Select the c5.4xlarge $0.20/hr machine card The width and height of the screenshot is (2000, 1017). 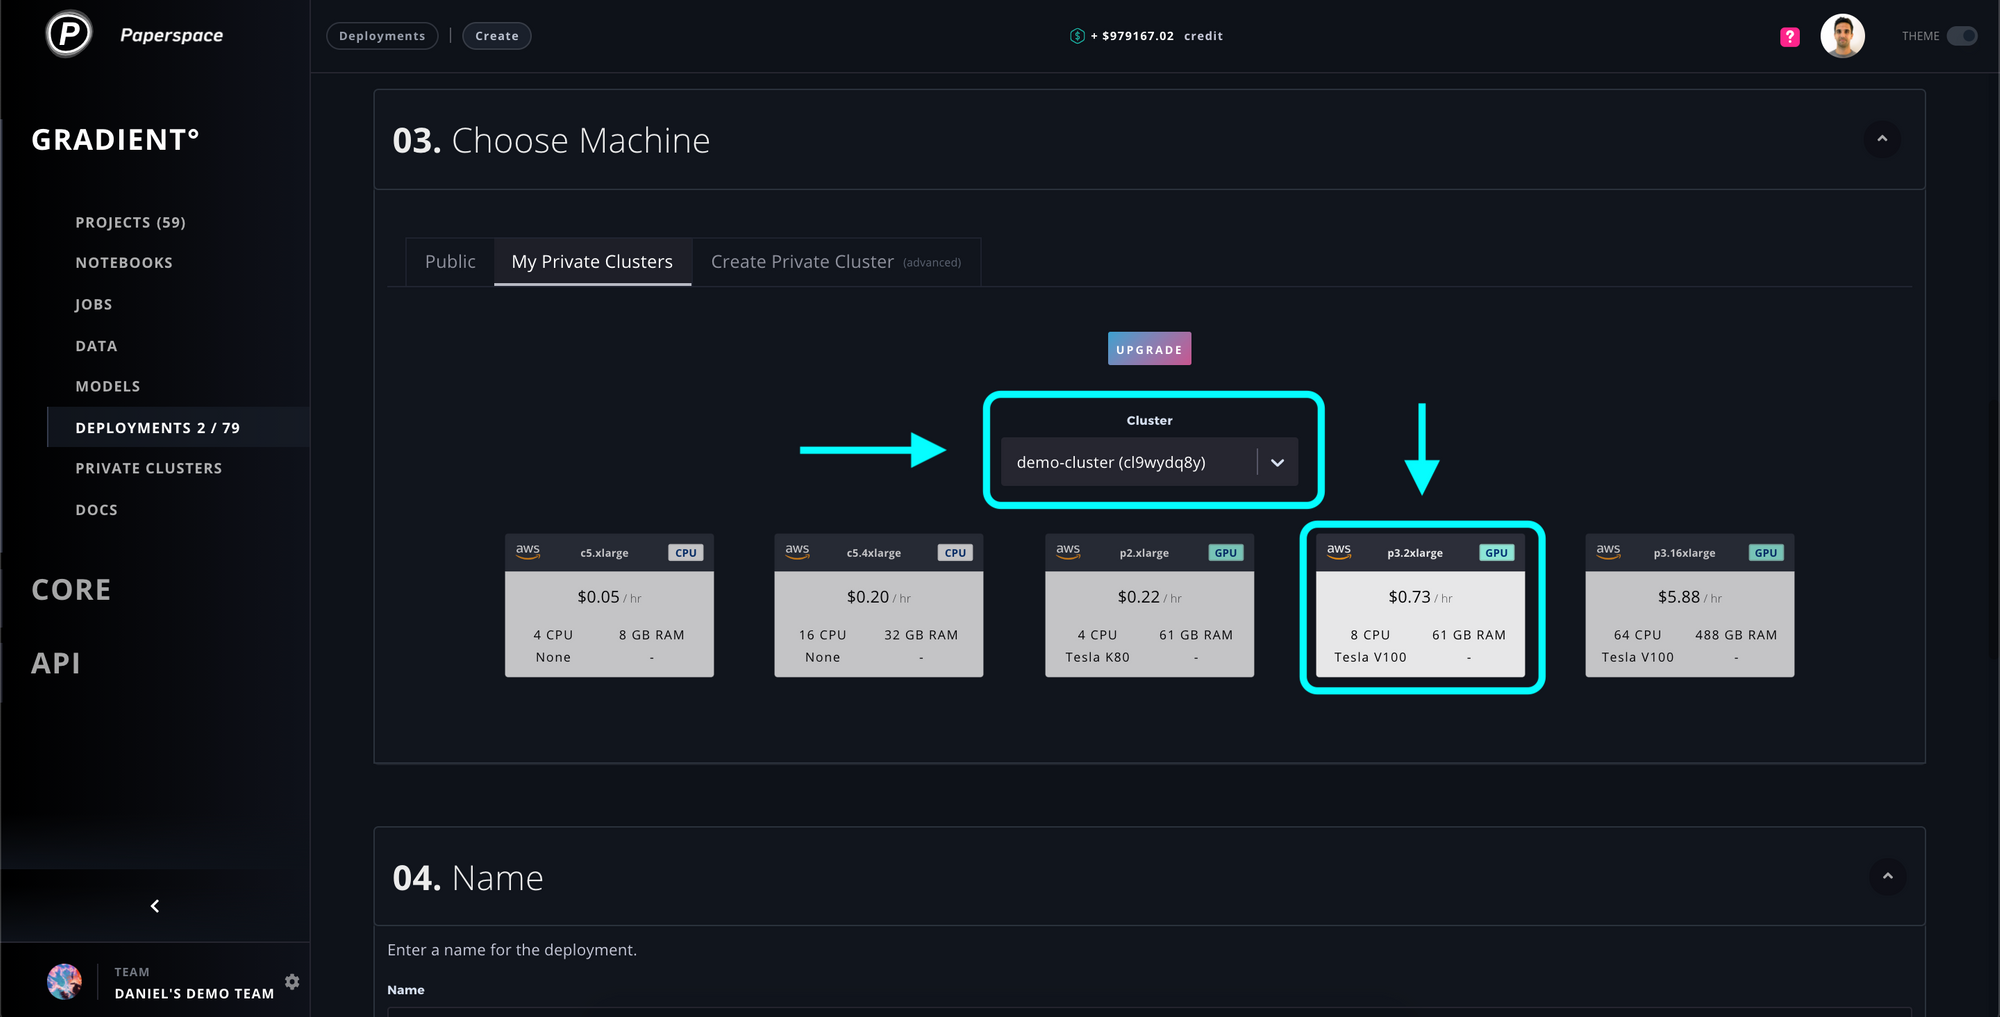[879, 605]
